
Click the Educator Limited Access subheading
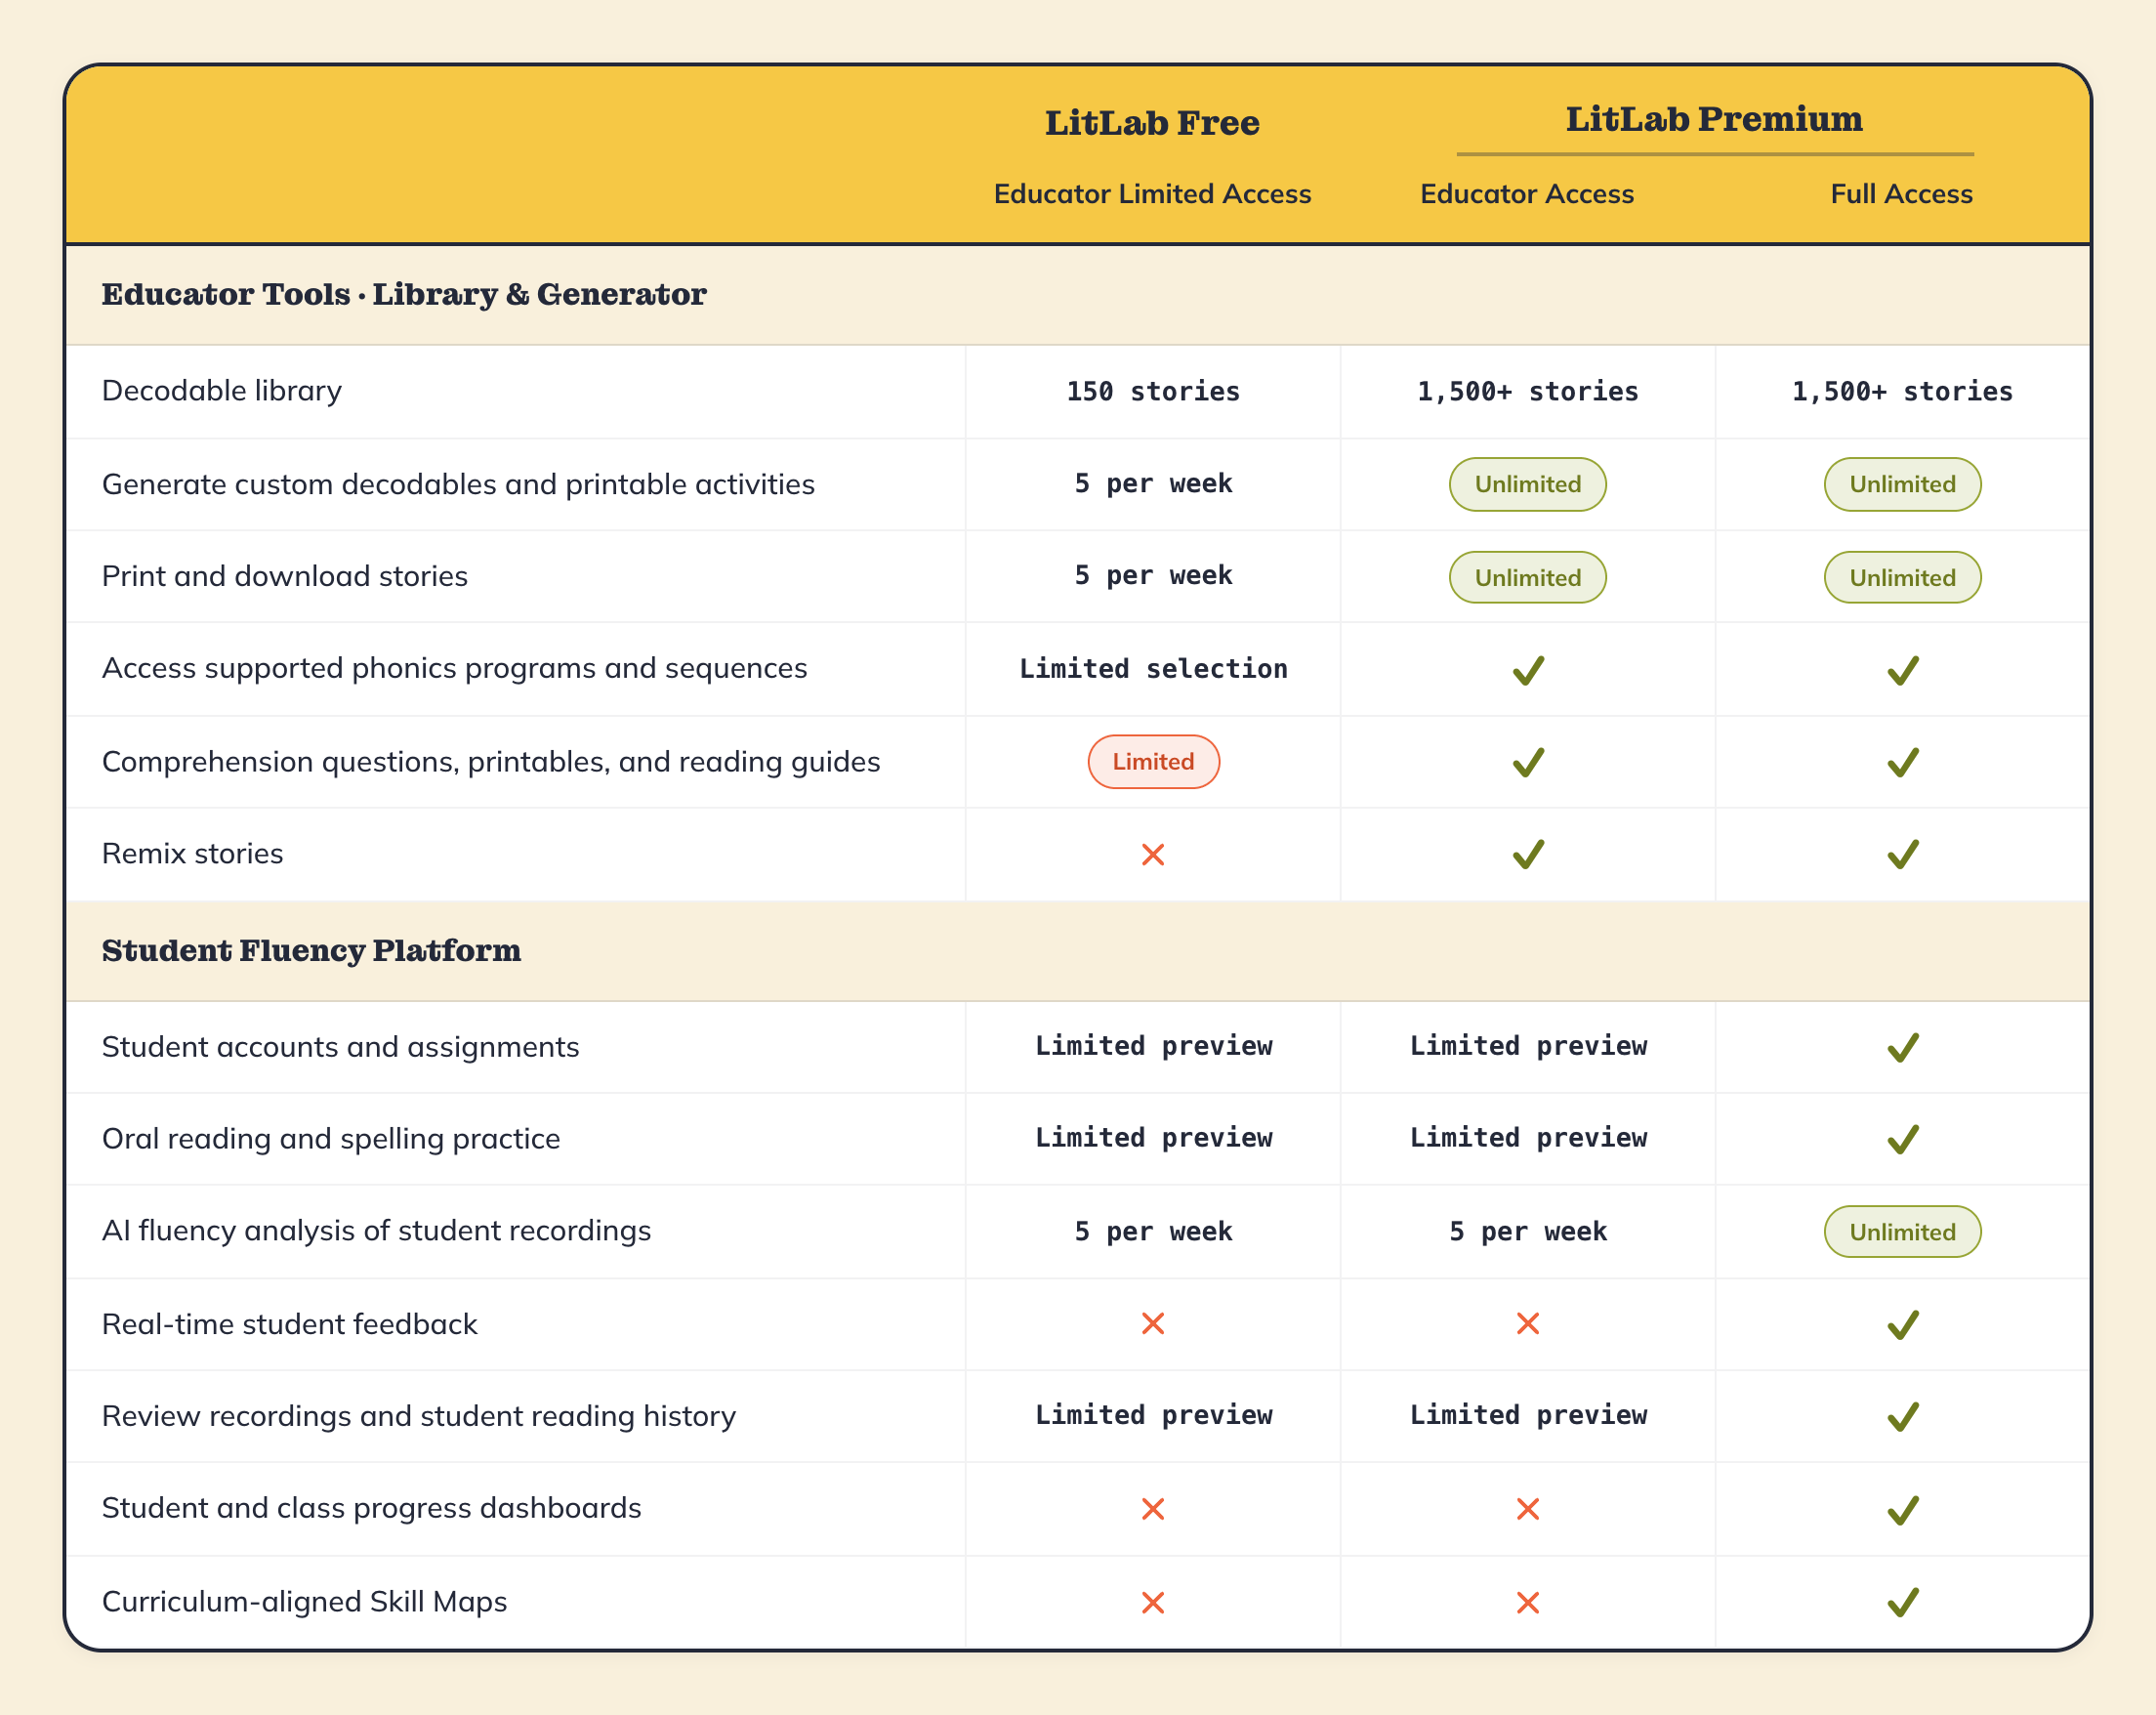[x=1152, y=194]
